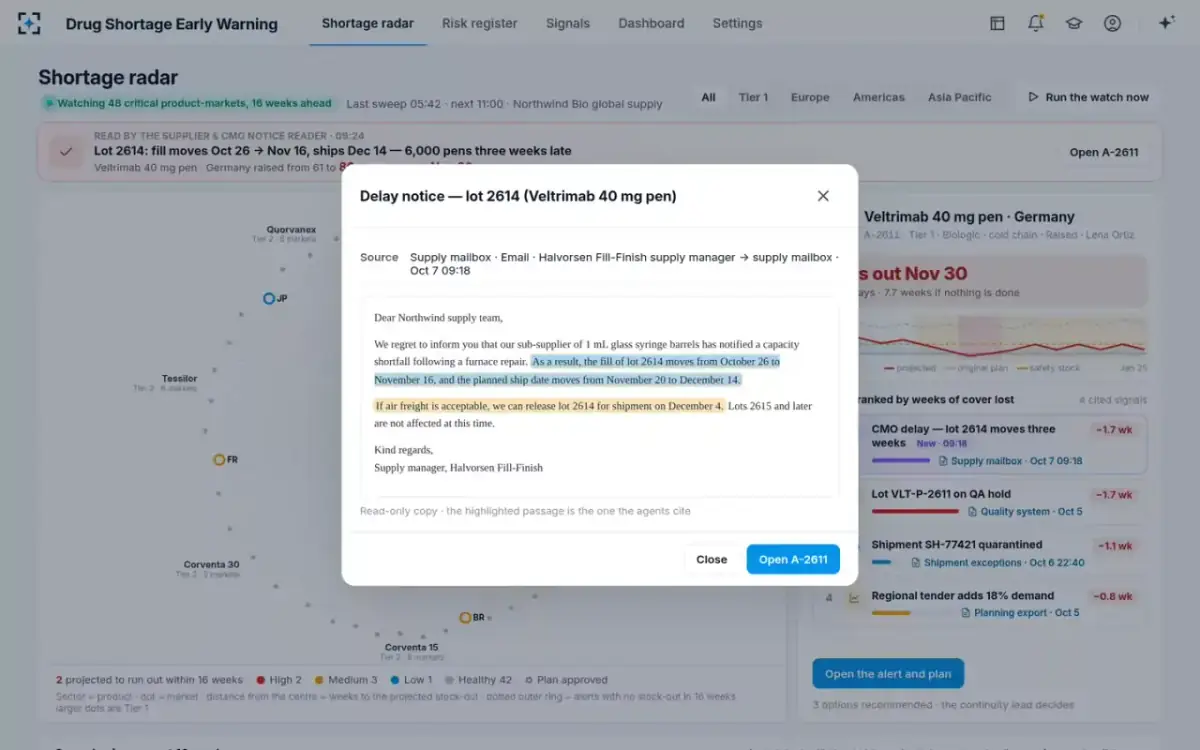The image size is (1200, 750).
Task: Filter radar by Asia Pacific
Action: pyautogui.click(x=960, y=97)
